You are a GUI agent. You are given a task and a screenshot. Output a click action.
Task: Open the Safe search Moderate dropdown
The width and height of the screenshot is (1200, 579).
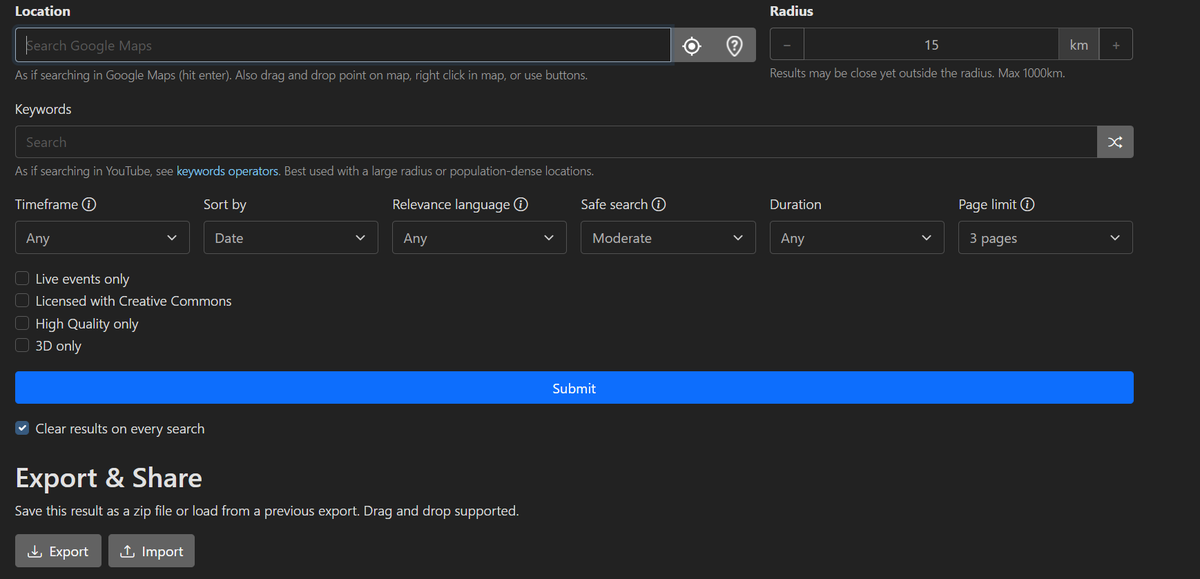coord(668,238)
